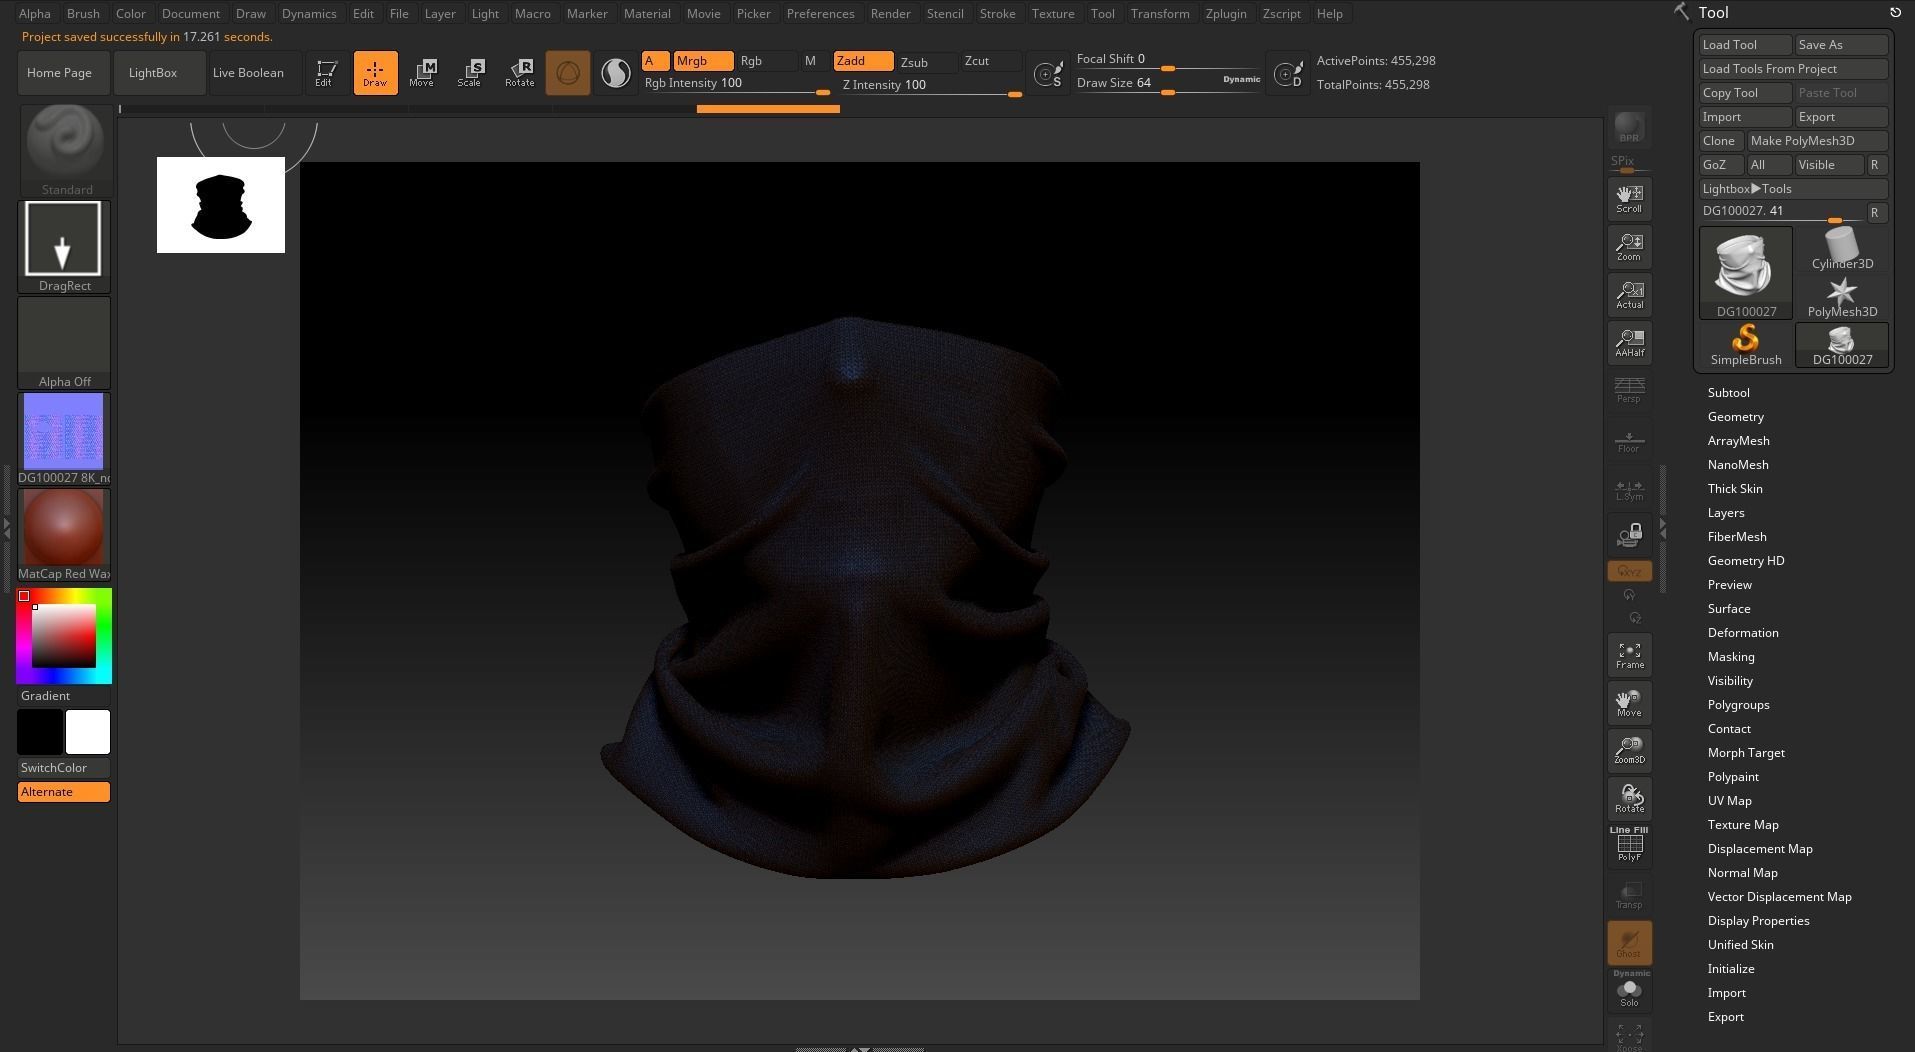Click Make PolyMesh3D button
This screenshot has height=1052, width=1915.
1816,141
